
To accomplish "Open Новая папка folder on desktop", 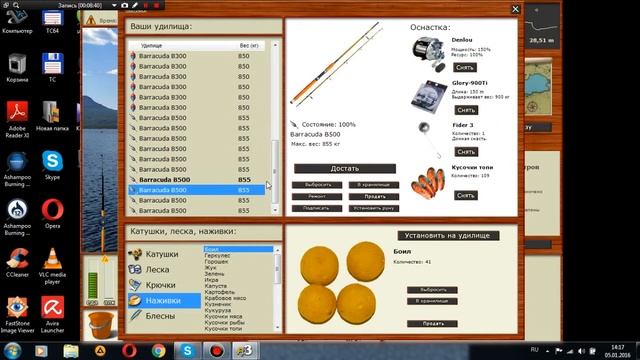I will (x=52, y=116).
